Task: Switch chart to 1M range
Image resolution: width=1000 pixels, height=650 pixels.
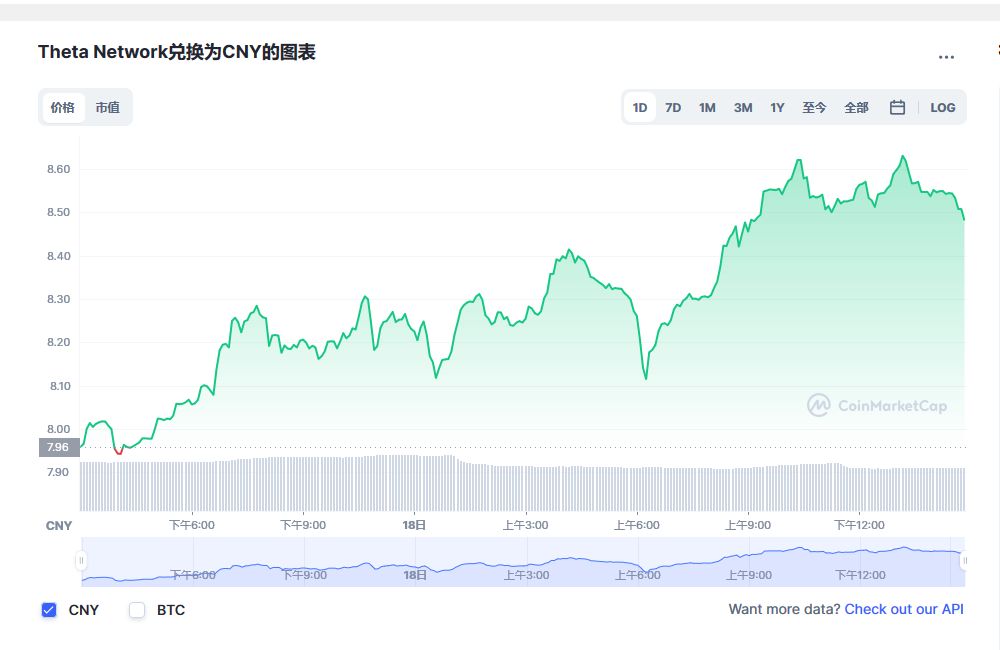Action: [707, 108]
